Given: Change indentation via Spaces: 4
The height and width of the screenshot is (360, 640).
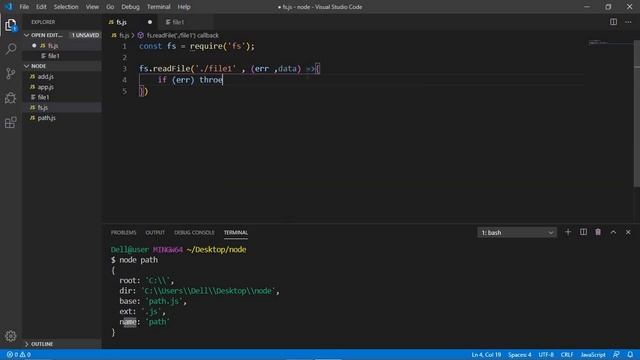Looking at the screenshot, I should pos(520,355).
